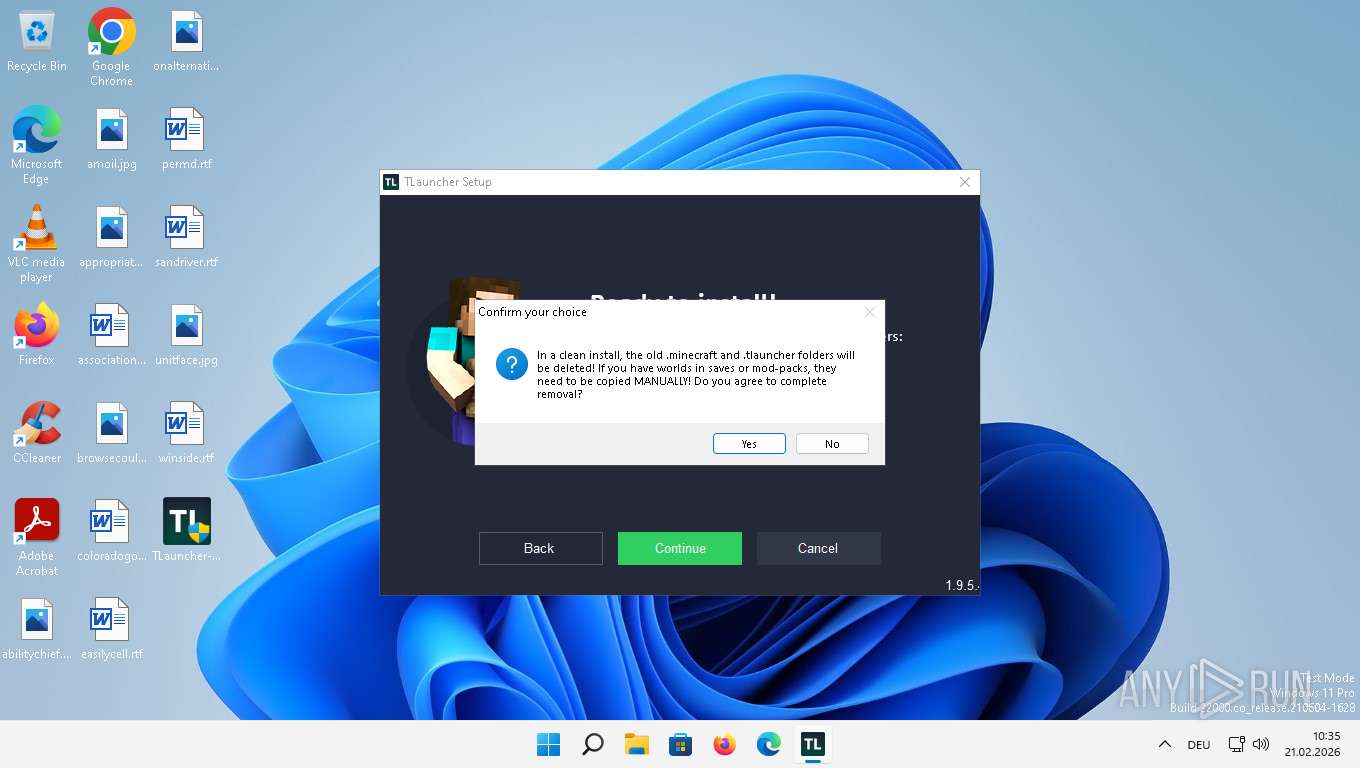Select the sandriver.rtf document file
The image size is (1360, 768).
pyautogui.click(x=187, y=236)
